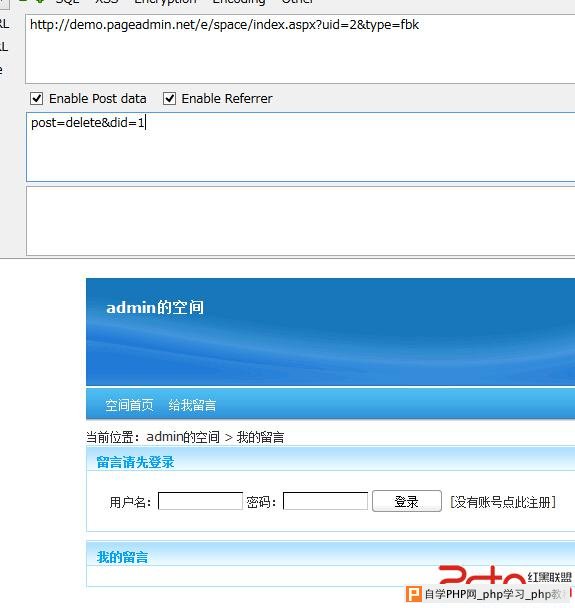Click the 登录 login button
Screen dimensions: 575x608
[407, 501]
